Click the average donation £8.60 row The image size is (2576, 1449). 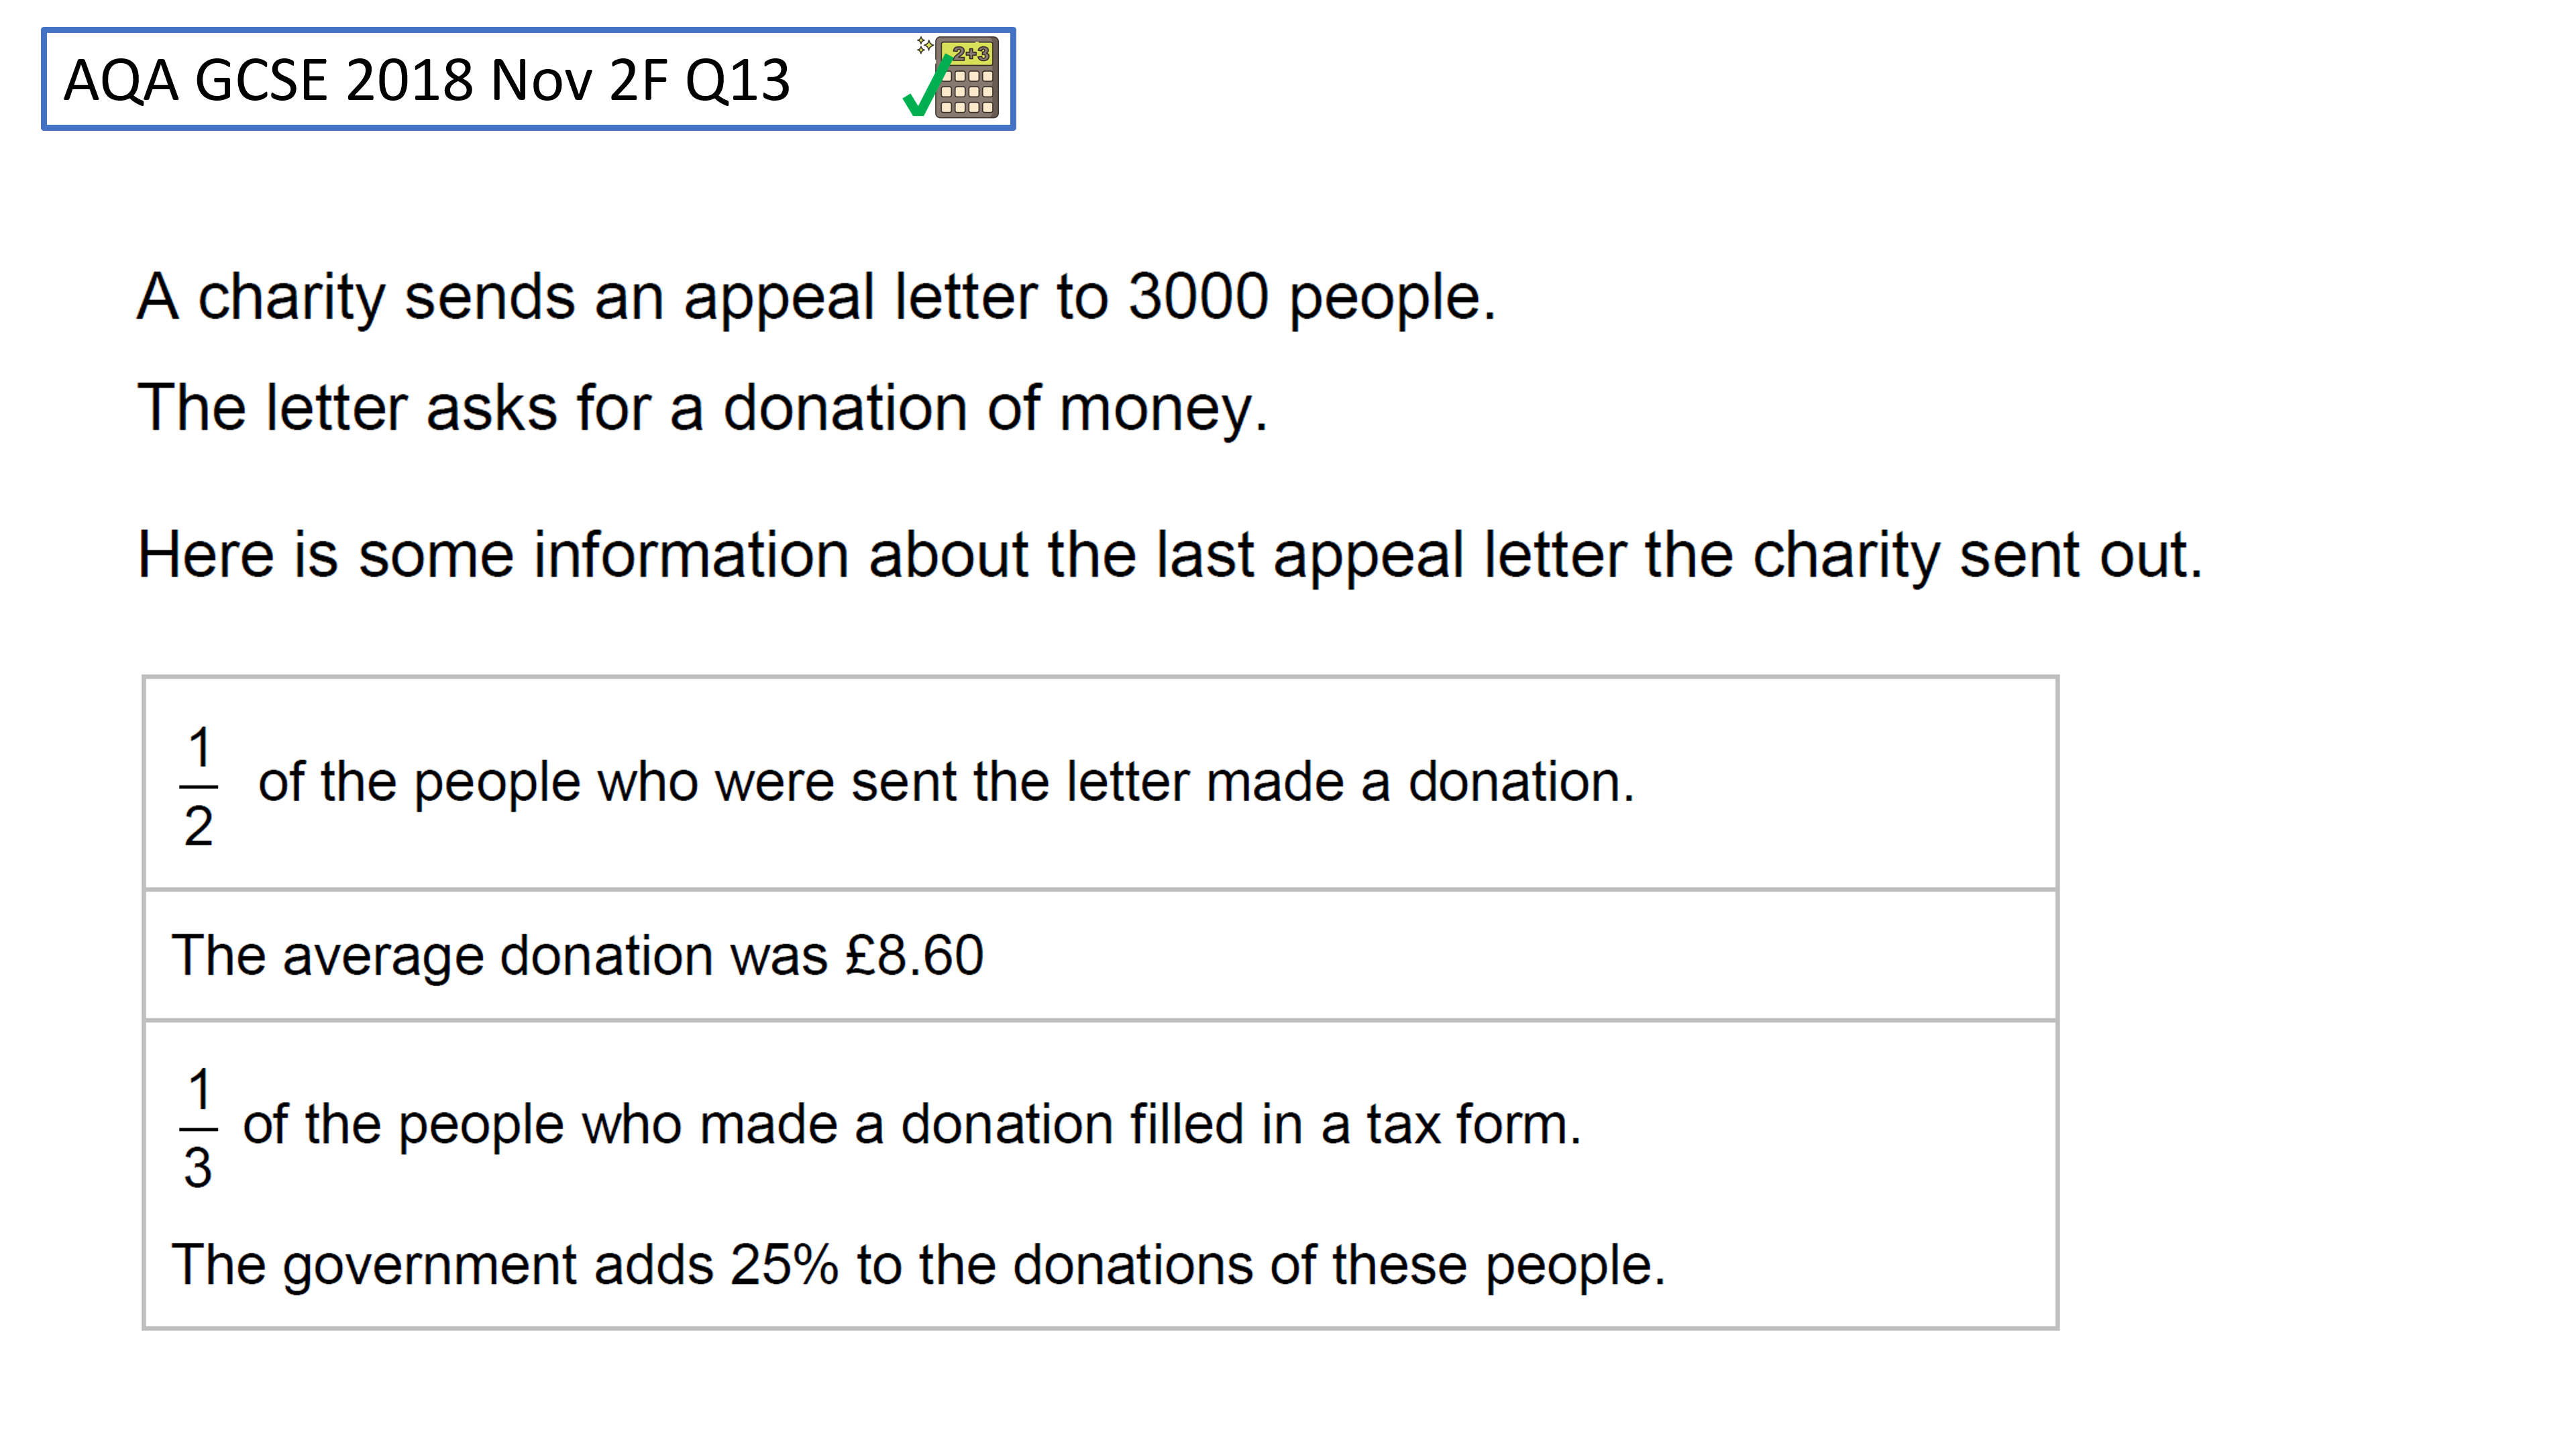tap(1100, 955)
